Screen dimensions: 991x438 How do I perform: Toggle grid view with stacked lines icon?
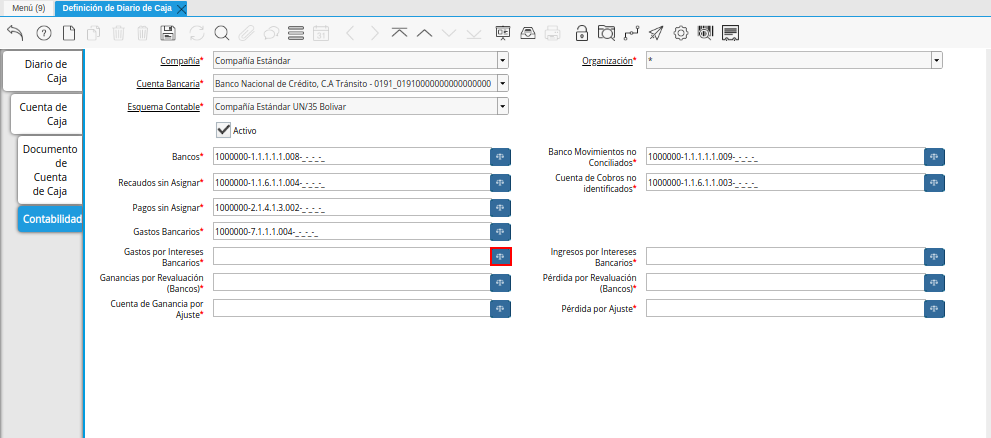point(296,33)
